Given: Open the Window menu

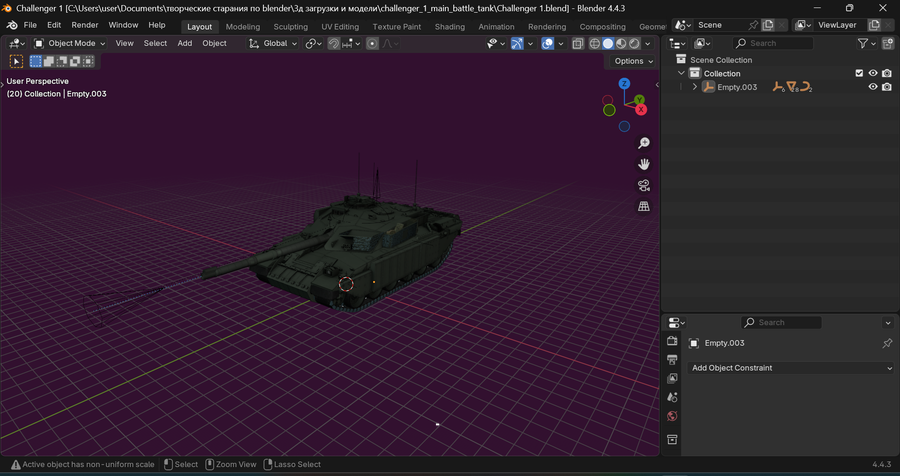Looking at the screenshot, I should click(123, 25).
